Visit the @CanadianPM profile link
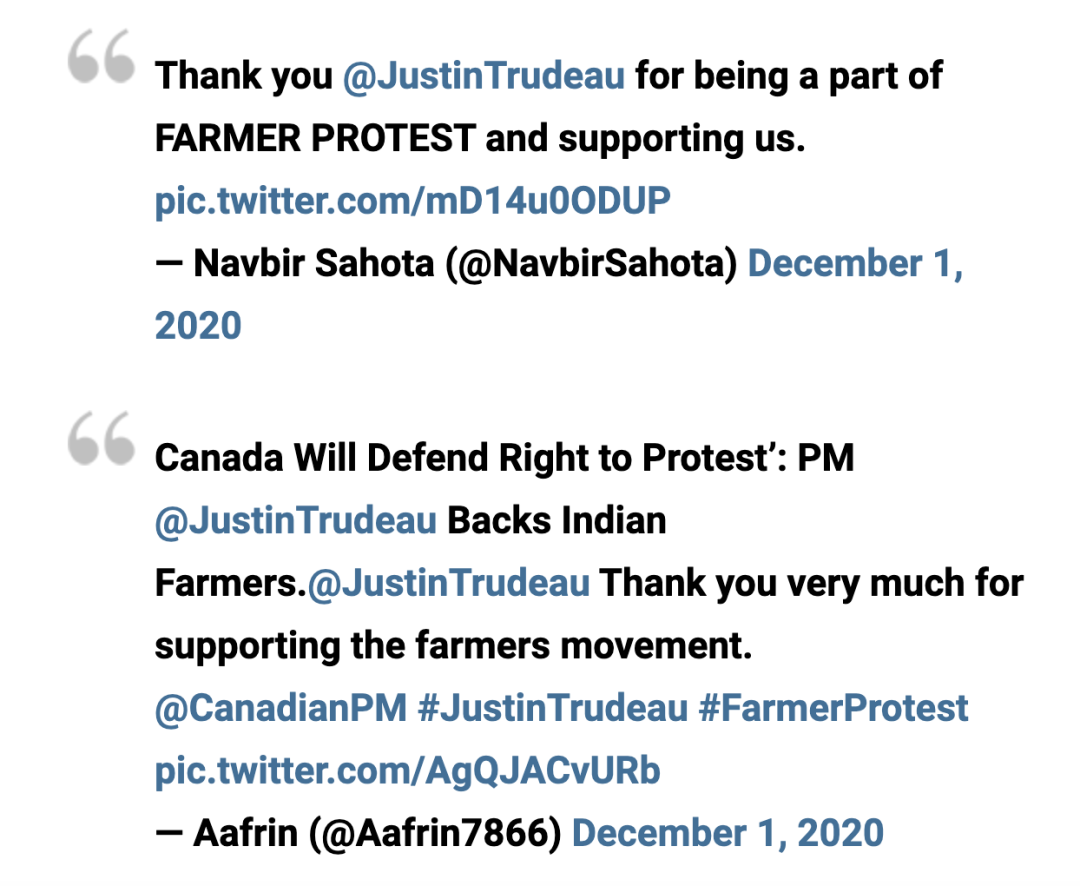Image resolution: width=1080 pixels, height=886 pixels. point(281,708)
